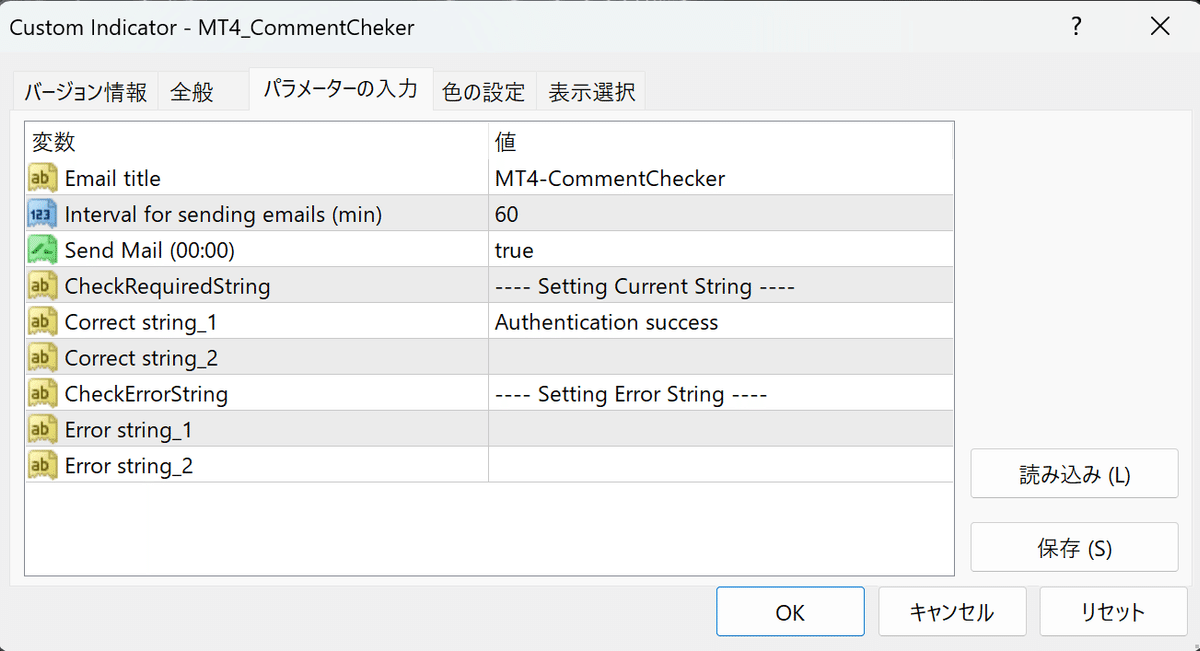Select the Error string_2 label
This screenshot has width=1200, height=651.
130,466
